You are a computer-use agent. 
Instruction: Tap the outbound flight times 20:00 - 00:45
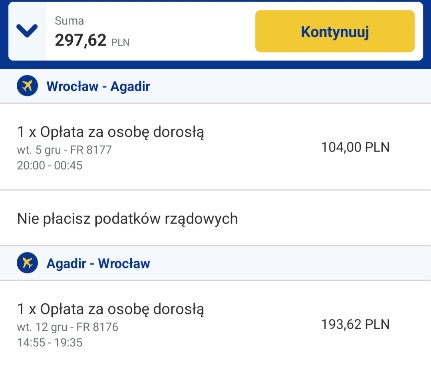pos(50,165)
